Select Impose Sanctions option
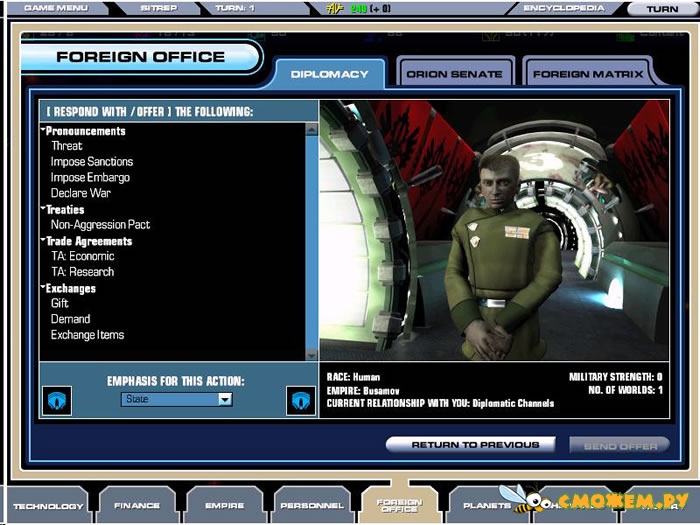The image size is (700, 525). tap(92, 162)
